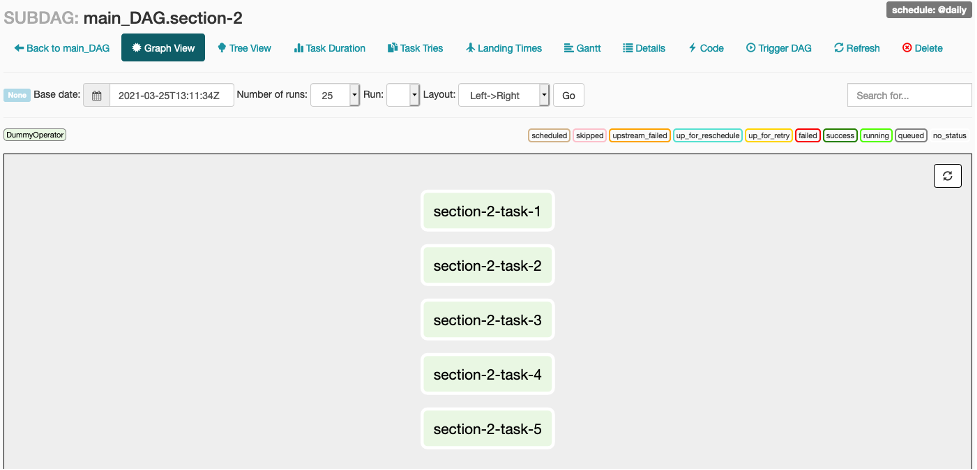Click the DummyOperator legend tag
Image resolution: width=977 pixels, height=470 pixels.
click(35, 134)
